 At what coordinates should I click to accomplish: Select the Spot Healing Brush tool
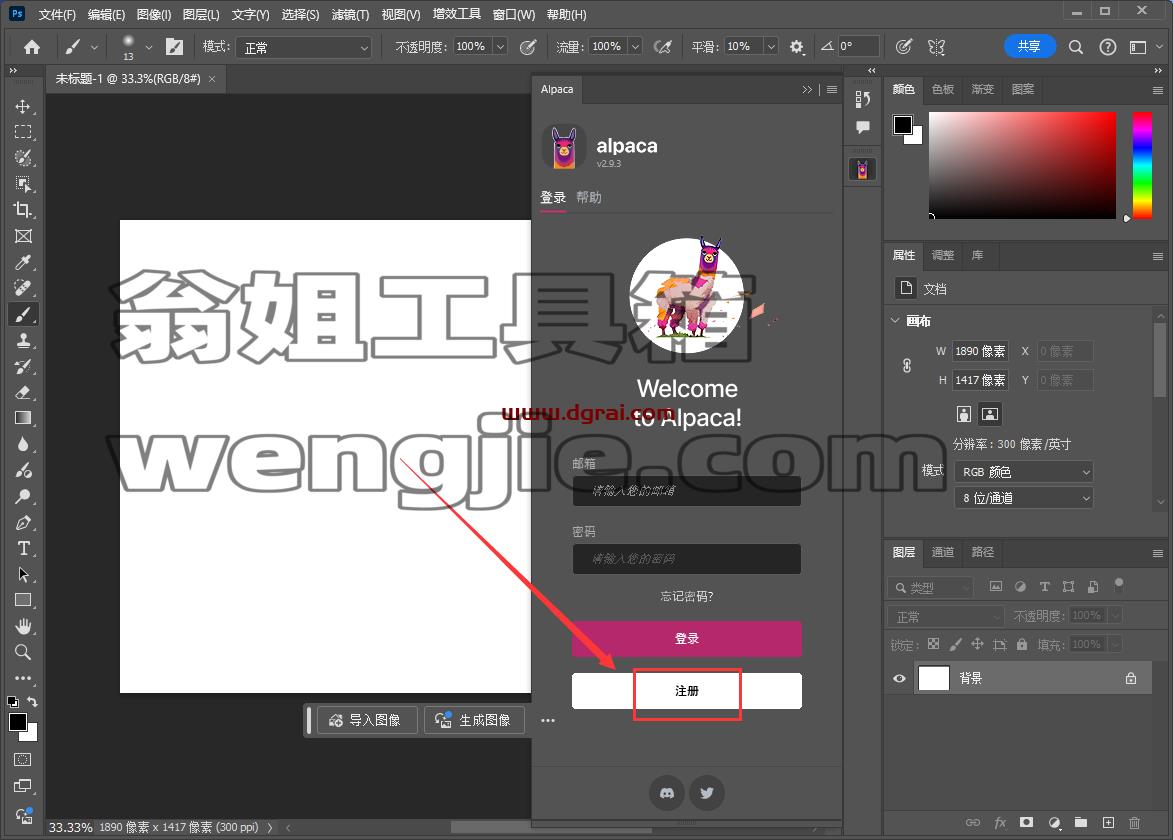tap(22, 288)
